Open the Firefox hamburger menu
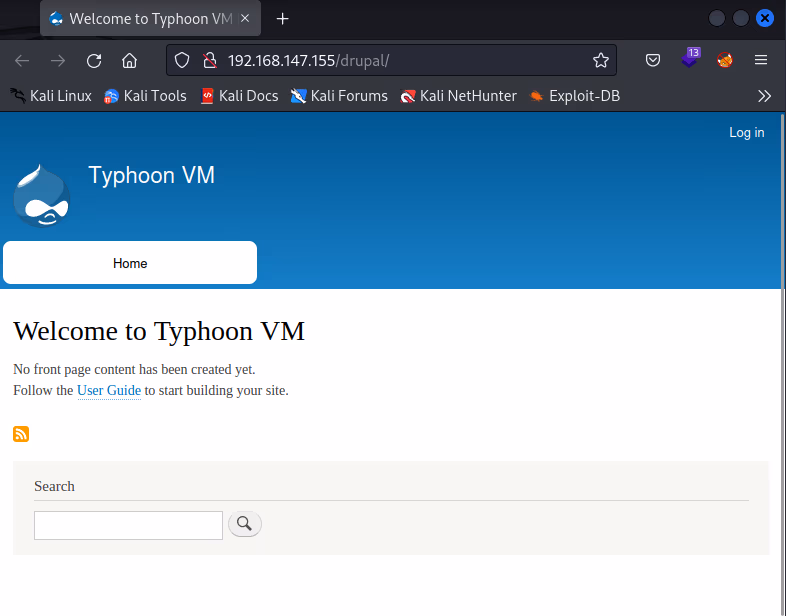 tap(761, 60)
